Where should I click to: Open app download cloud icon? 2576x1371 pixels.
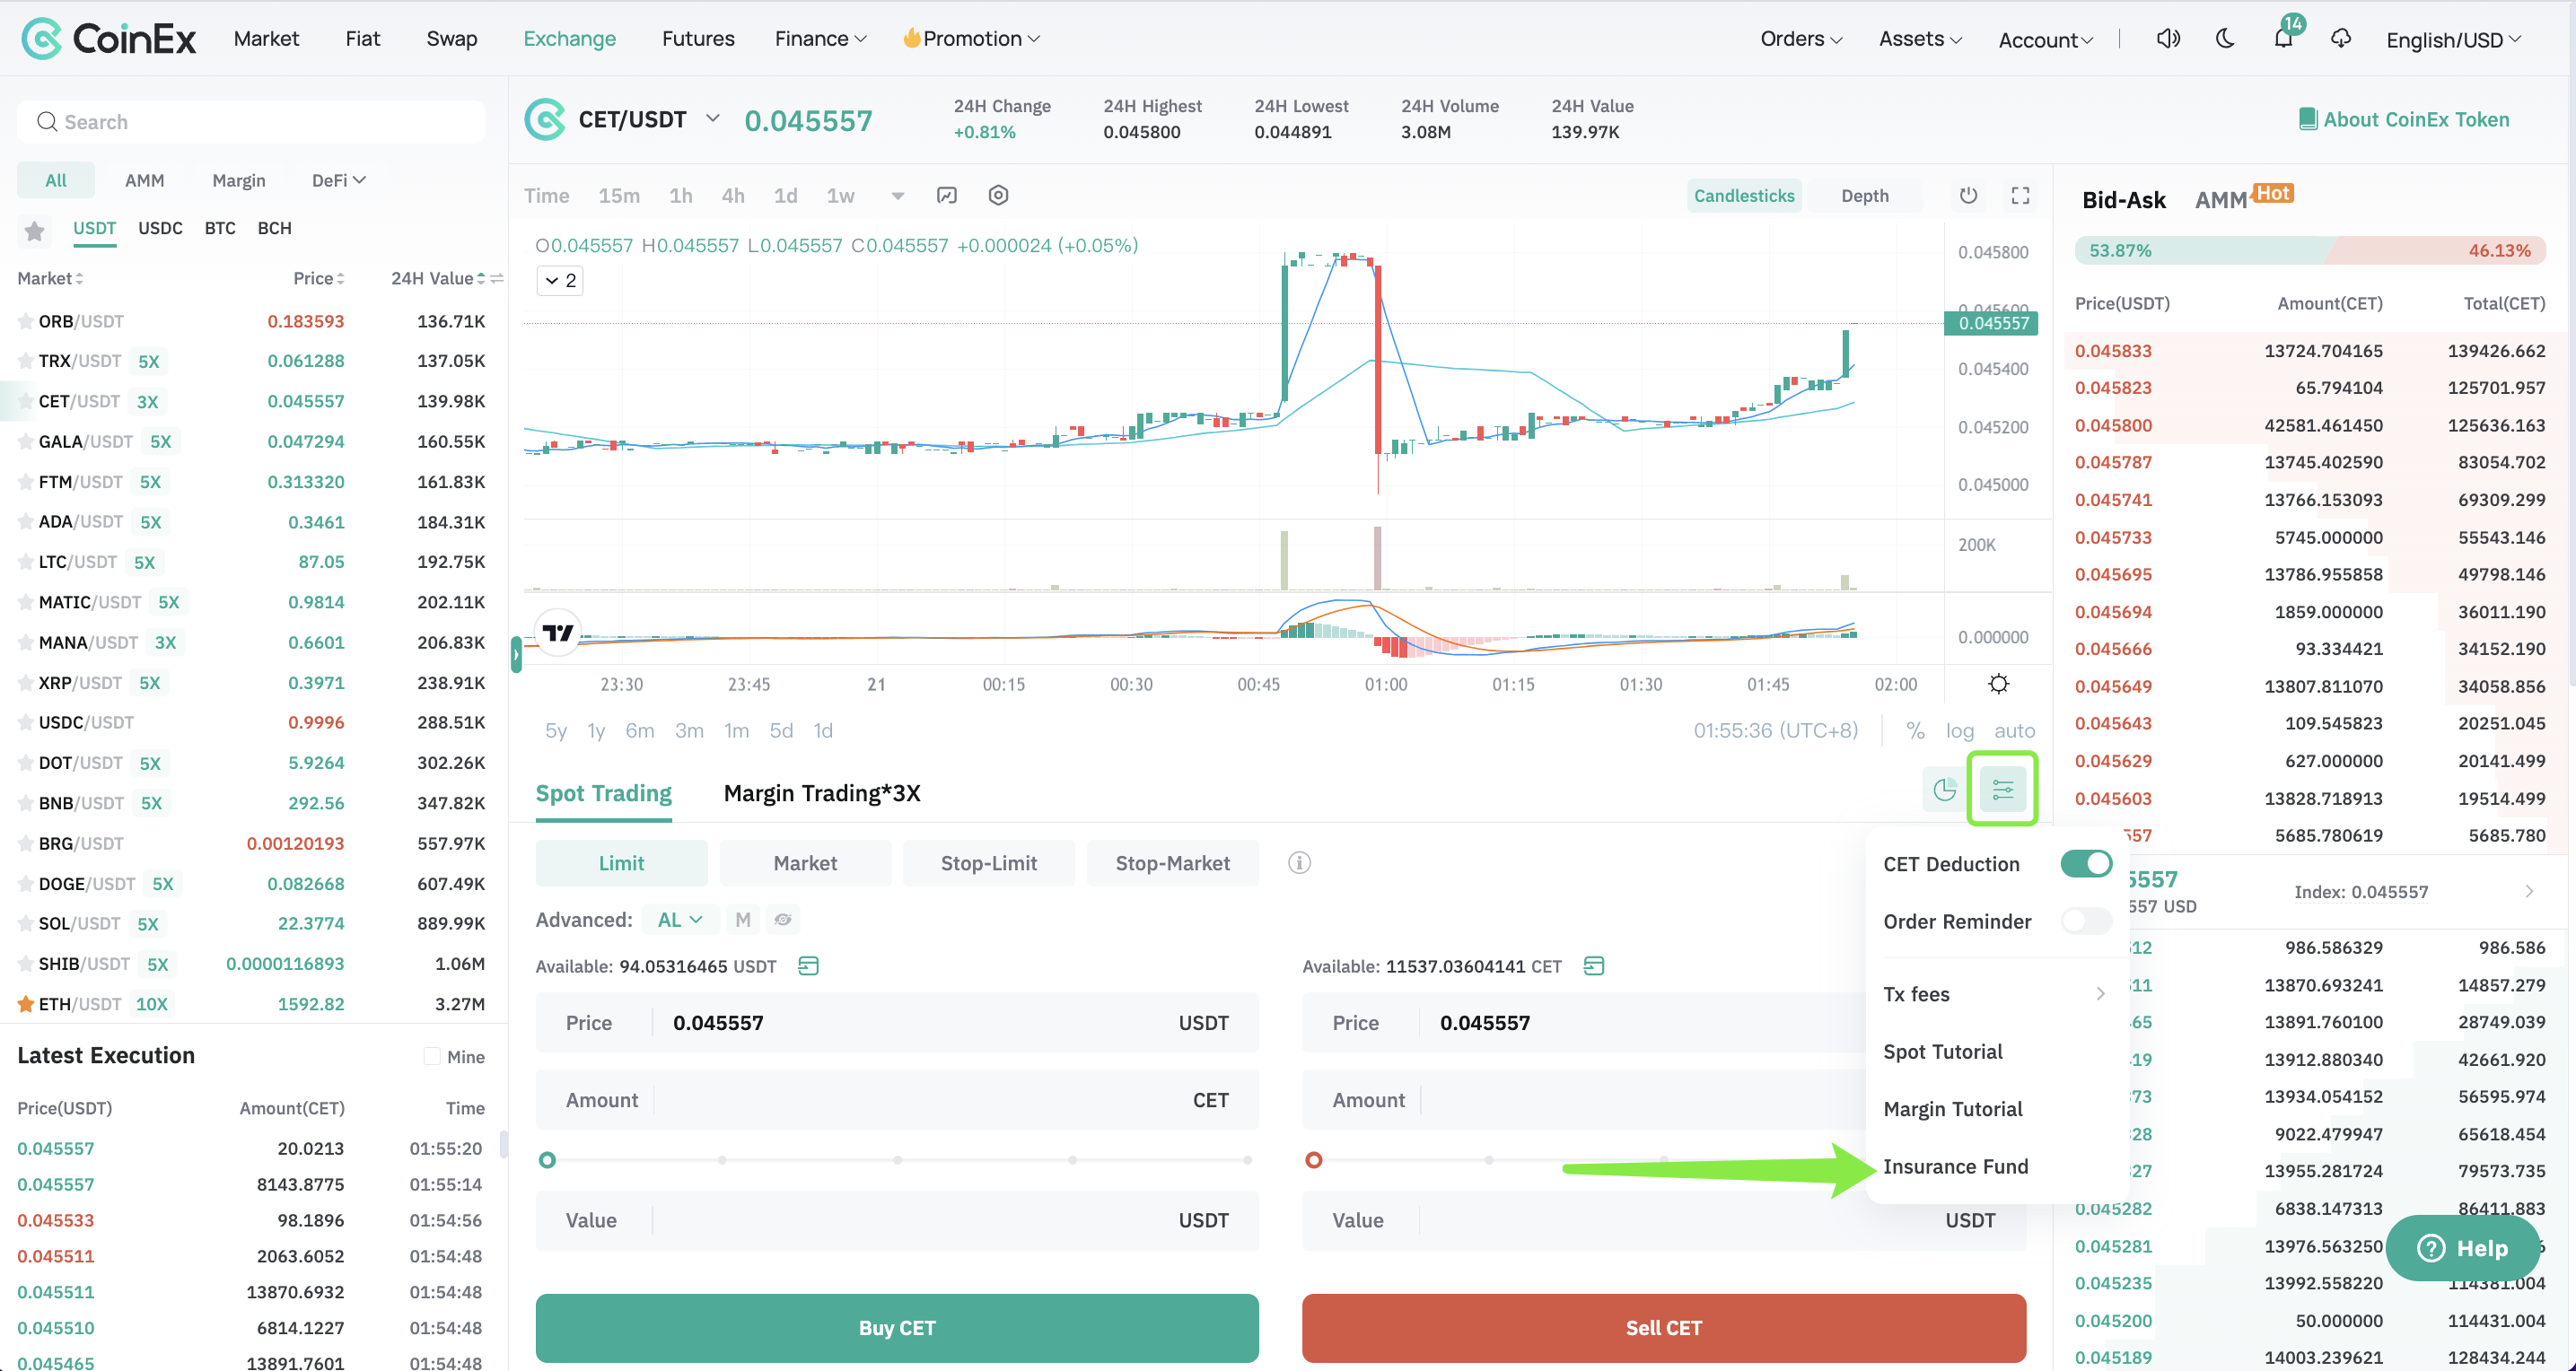[2341, 39]
